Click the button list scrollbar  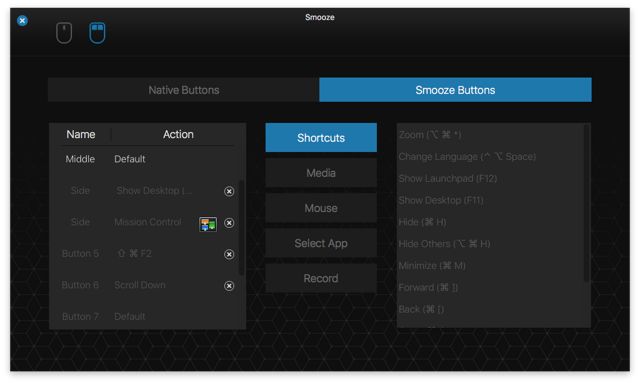[x=242, y=227]
